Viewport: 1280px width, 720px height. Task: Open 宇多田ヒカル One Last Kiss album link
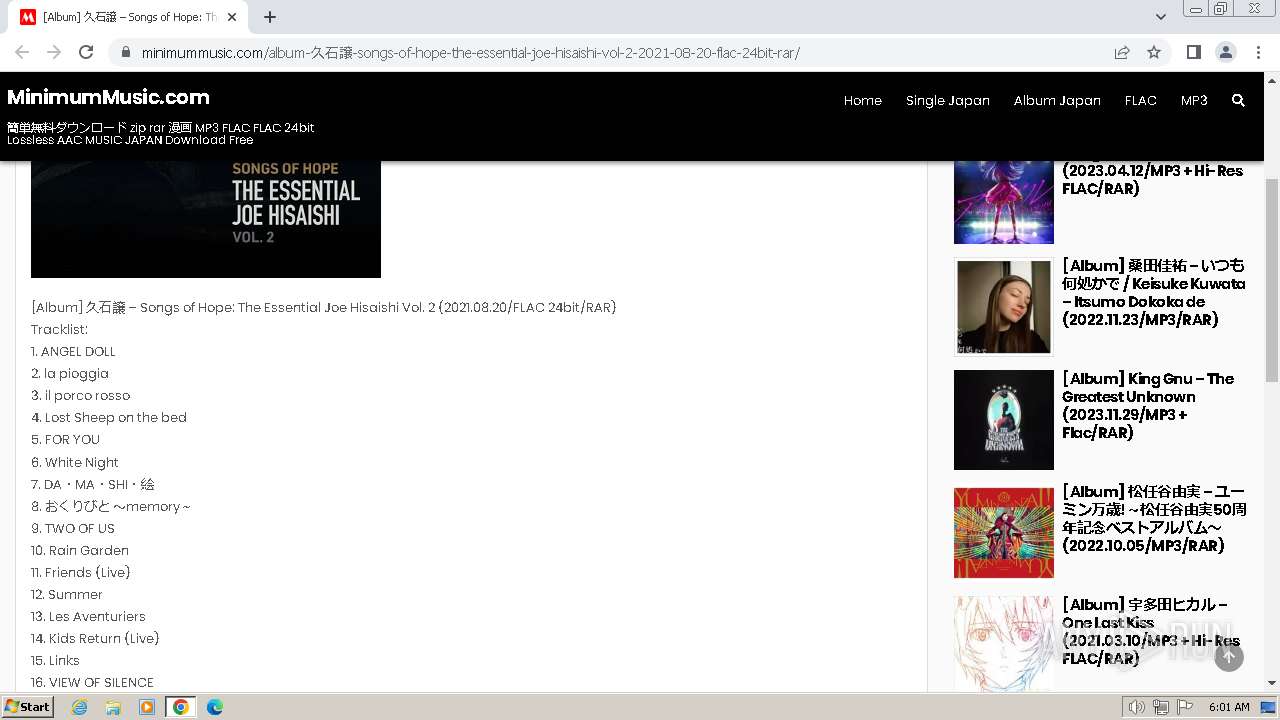pyautogui.click(x=1150, y=631)
